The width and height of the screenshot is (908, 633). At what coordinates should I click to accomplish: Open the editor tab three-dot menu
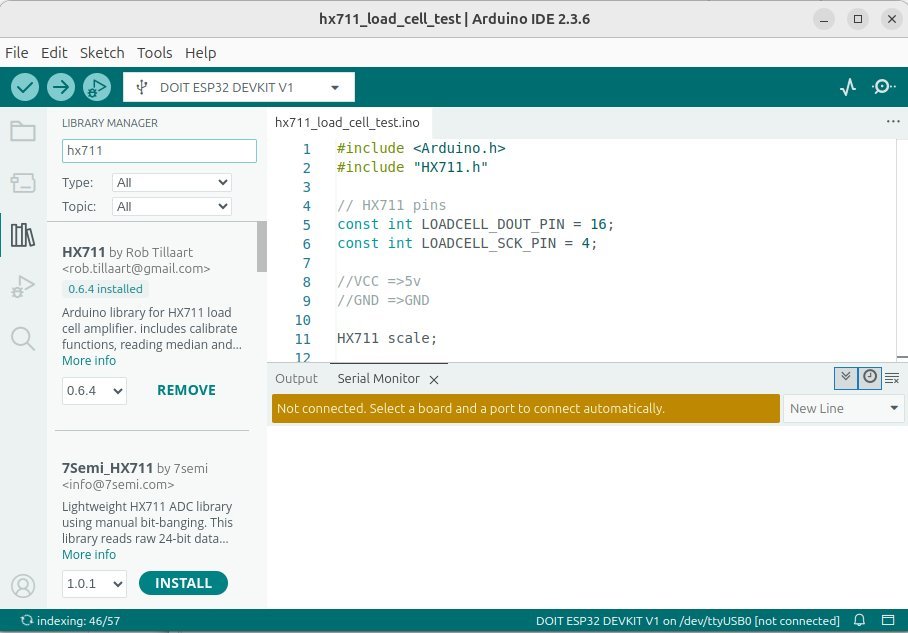[x=893, y=122]
